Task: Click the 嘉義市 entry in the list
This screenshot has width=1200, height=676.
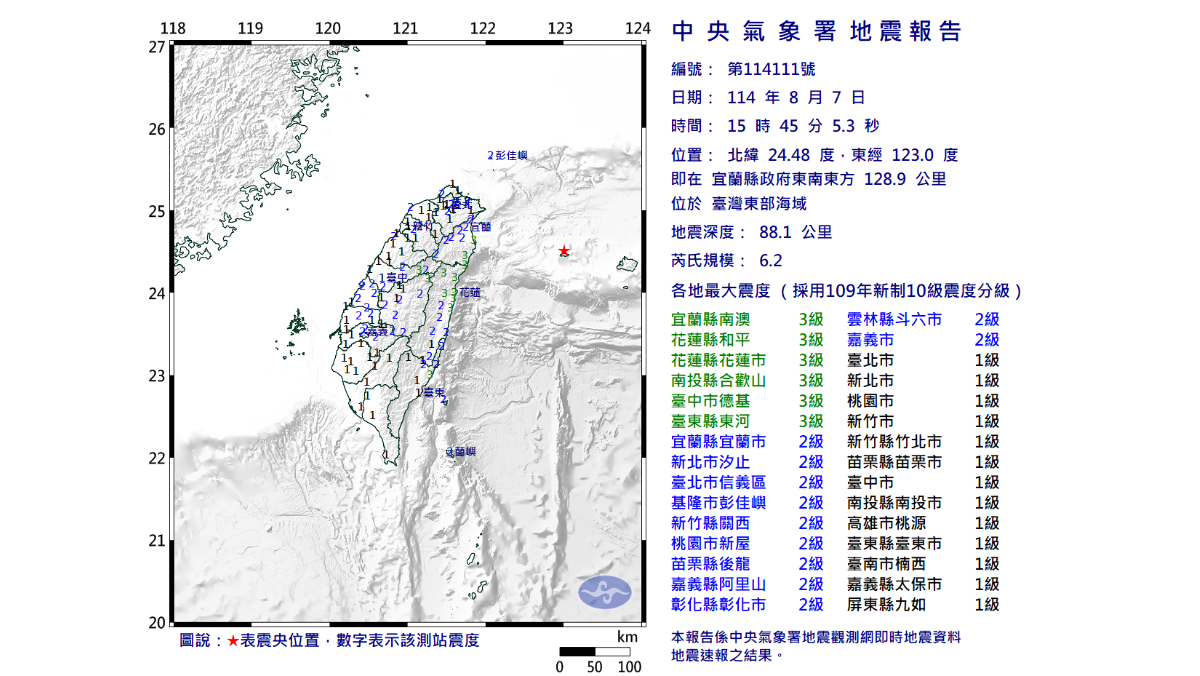Action: coord(871,340)
